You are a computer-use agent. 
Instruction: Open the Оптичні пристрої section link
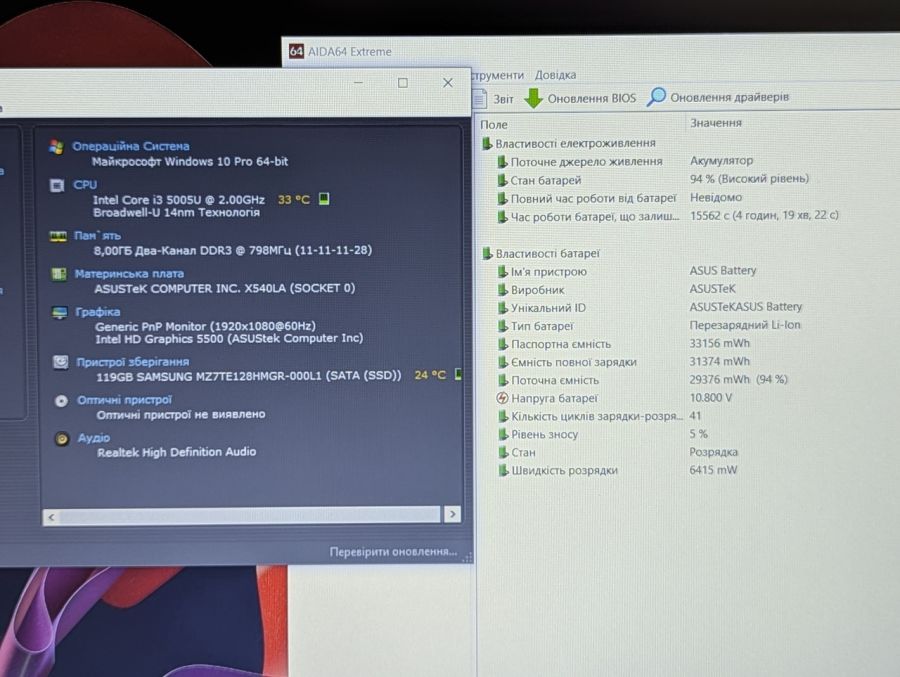click(x=125, y=400)
